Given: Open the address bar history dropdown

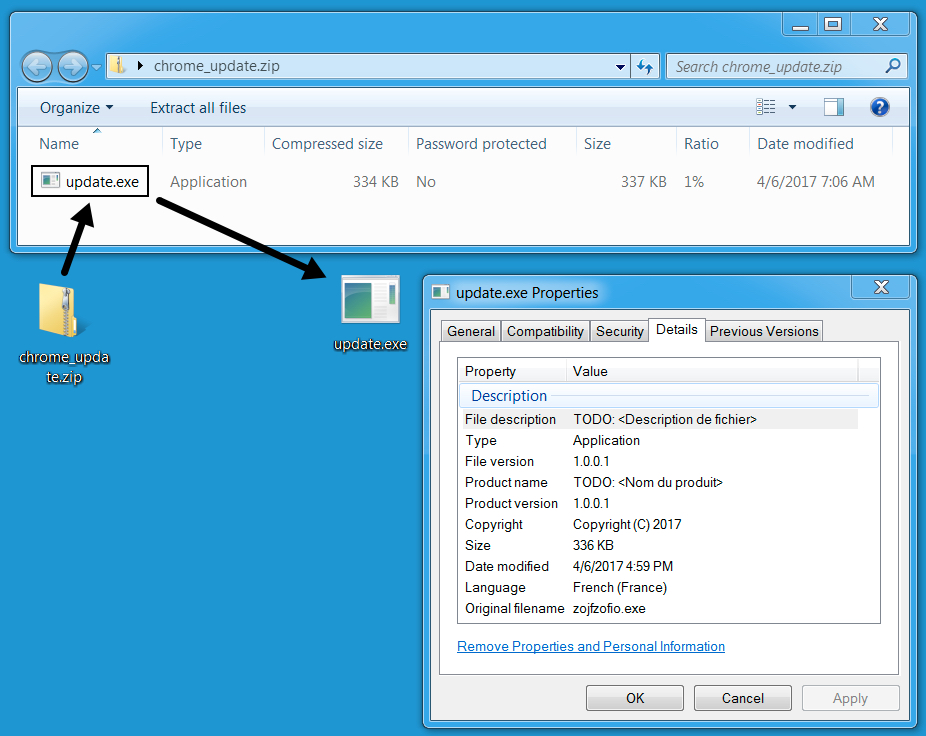Looking at the screenshot, I should [x=620, y=67].
